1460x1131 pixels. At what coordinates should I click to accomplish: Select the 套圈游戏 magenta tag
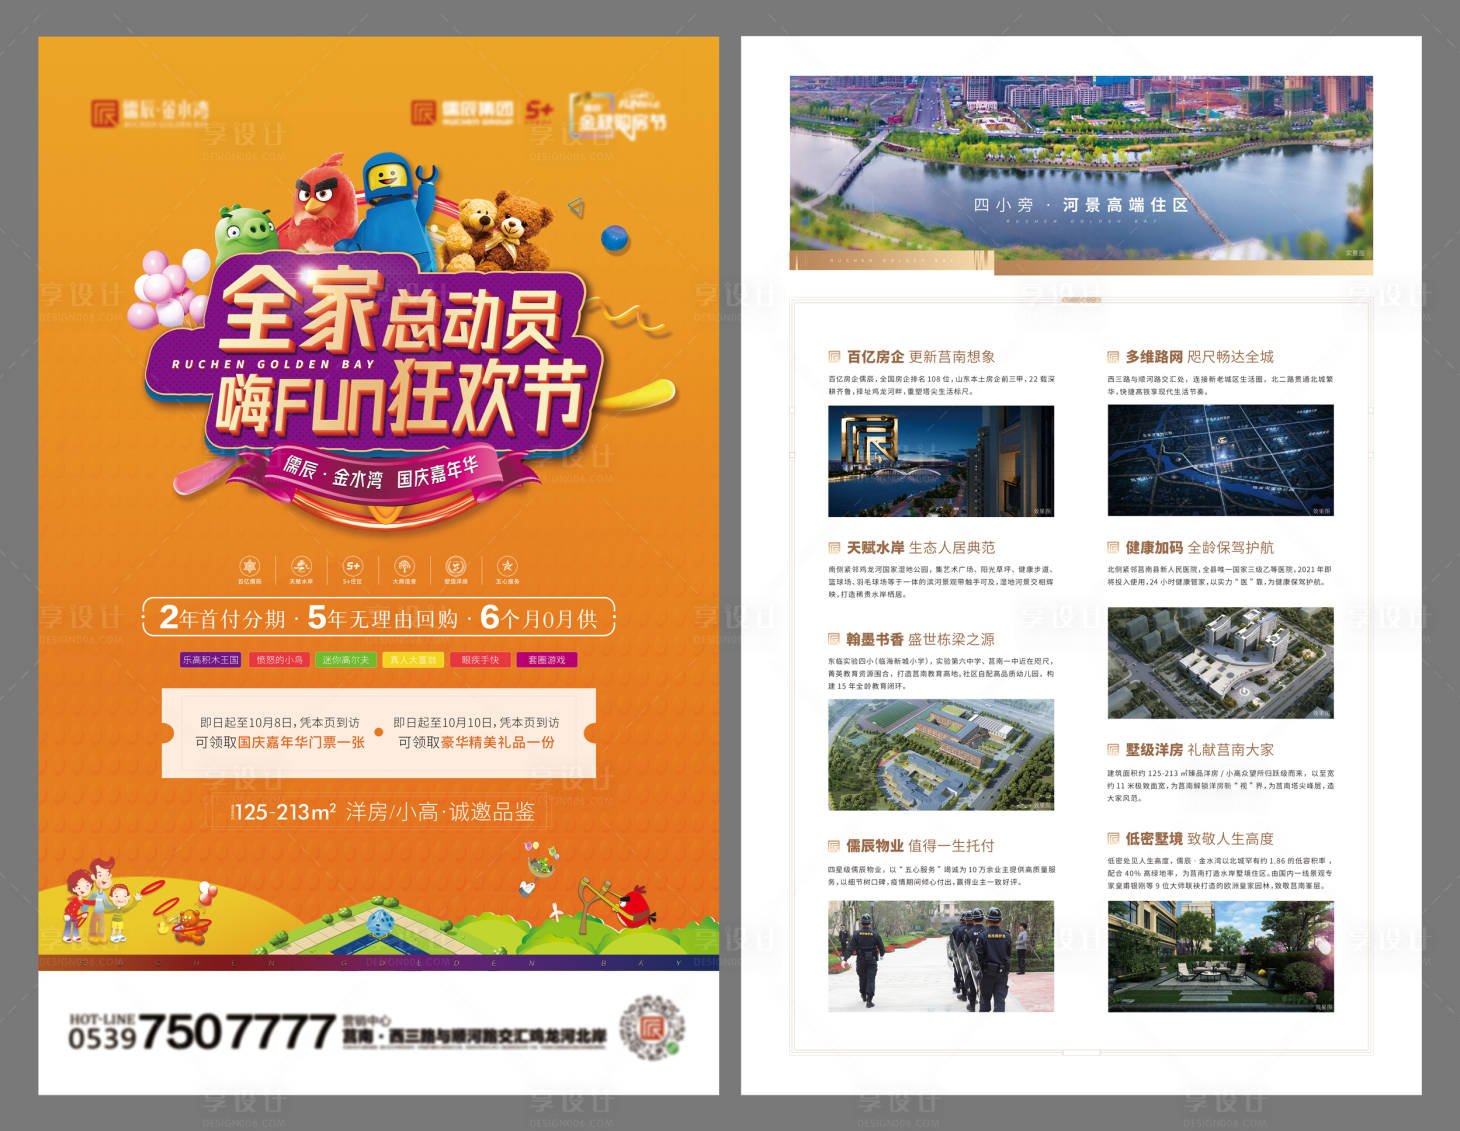[x=547, y=660]
